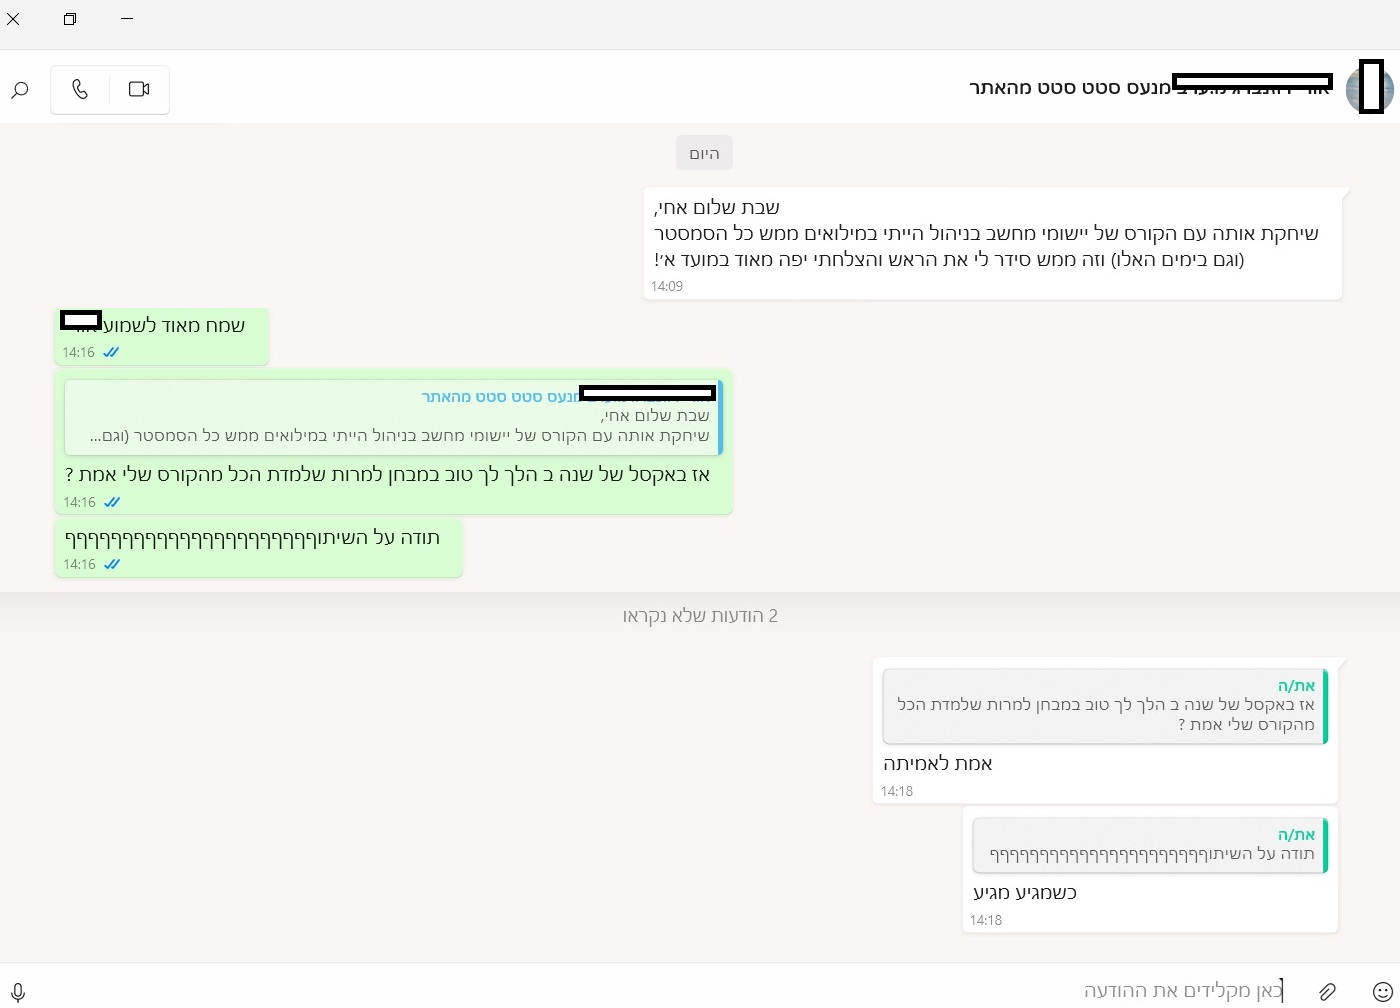Open search in conversation magnifier icon
This screenshot has width=1400, height=1008.
pos(20,90)
